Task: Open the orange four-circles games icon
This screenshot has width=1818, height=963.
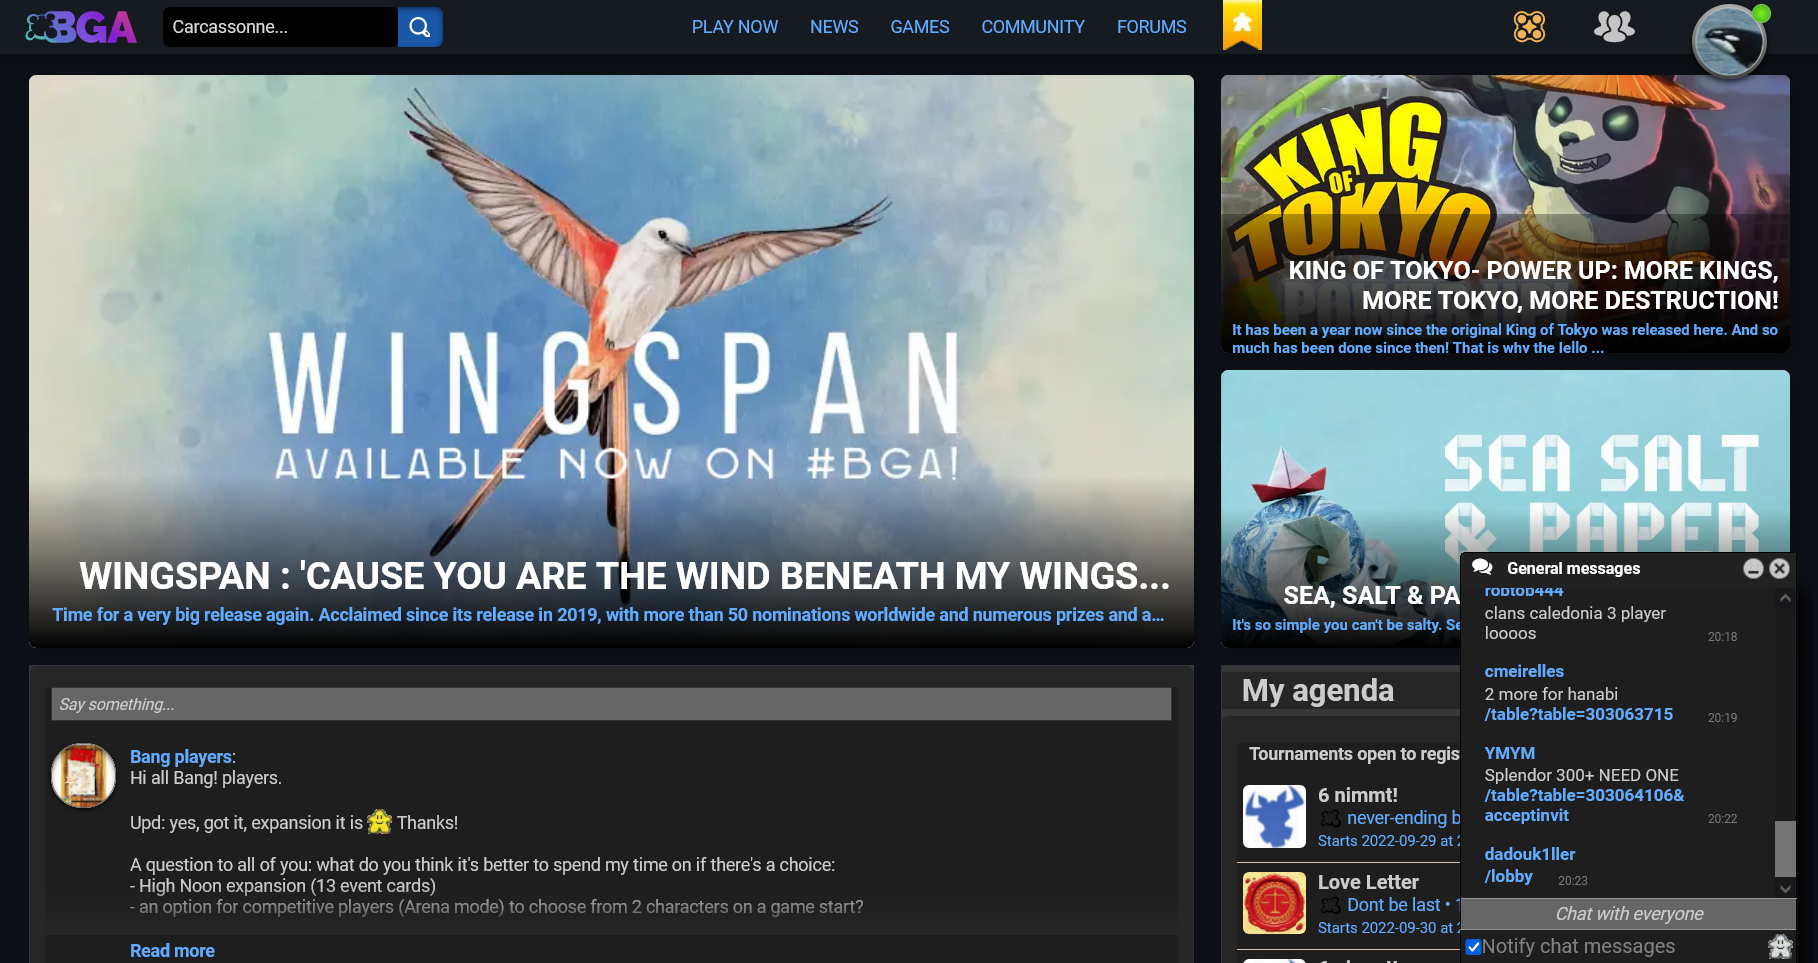Action: 1529,26
